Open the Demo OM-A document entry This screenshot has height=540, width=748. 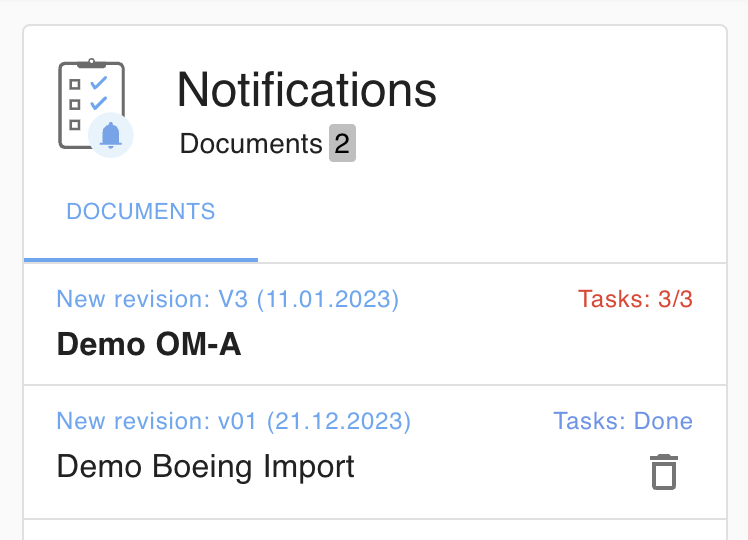[x=149, y=345]
